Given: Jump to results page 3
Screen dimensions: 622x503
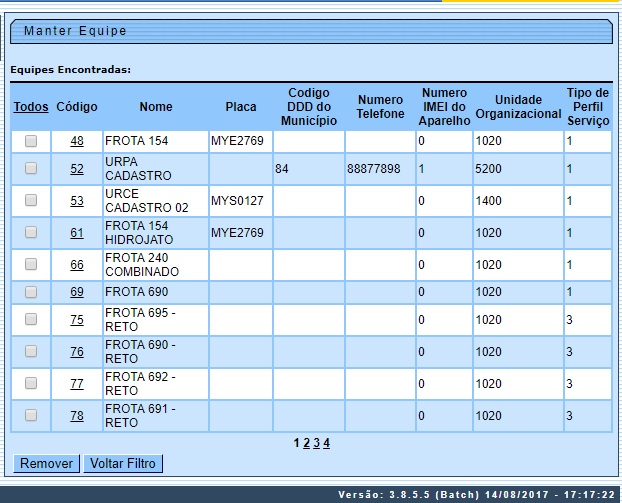Looking at the screenshot, I should [316, 443].
